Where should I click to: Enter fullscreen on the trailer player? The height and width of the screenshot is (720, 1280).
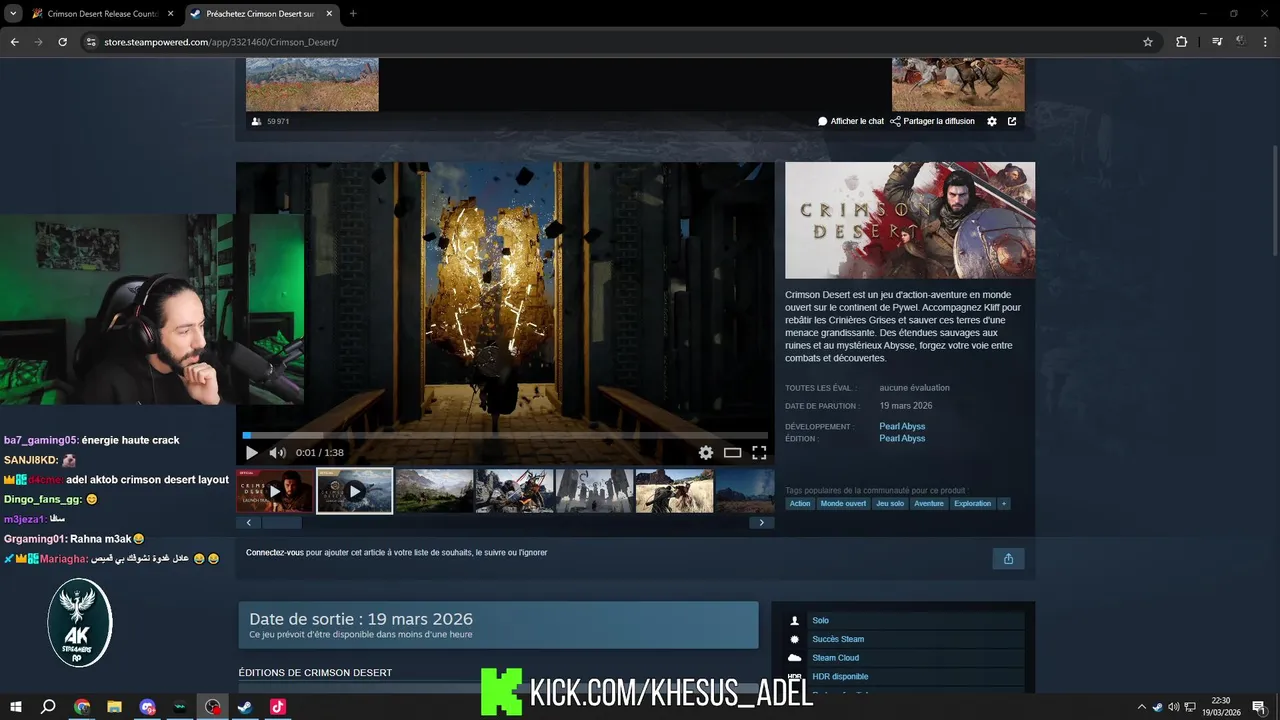point(759,452)
